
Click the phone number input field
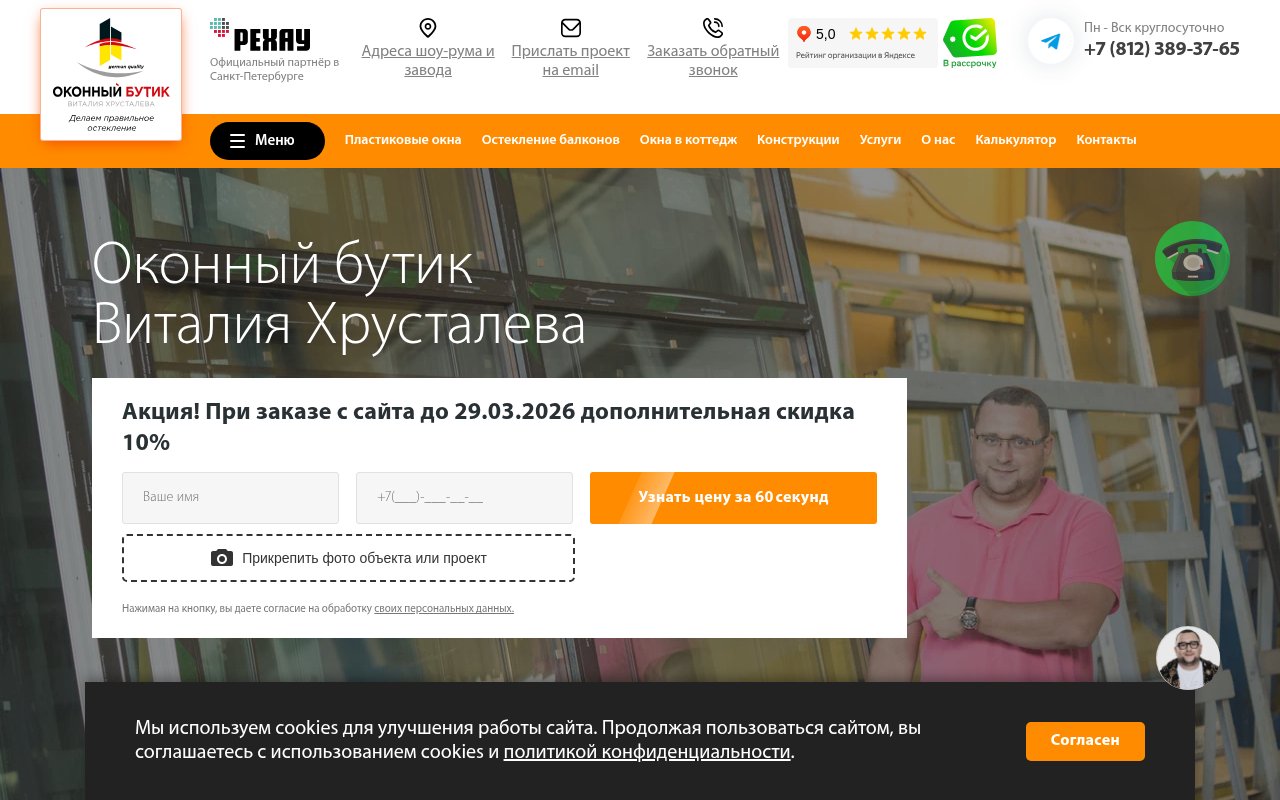tap(464, 498)
